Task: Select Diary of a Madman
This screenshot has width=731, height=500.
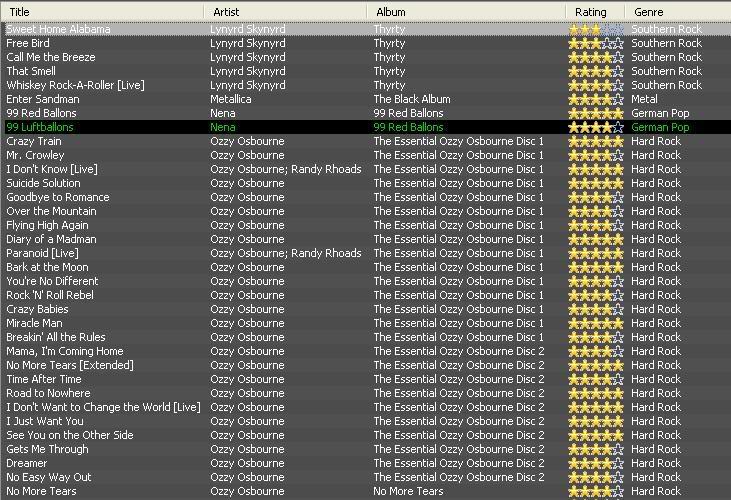Action: point(51,239)
